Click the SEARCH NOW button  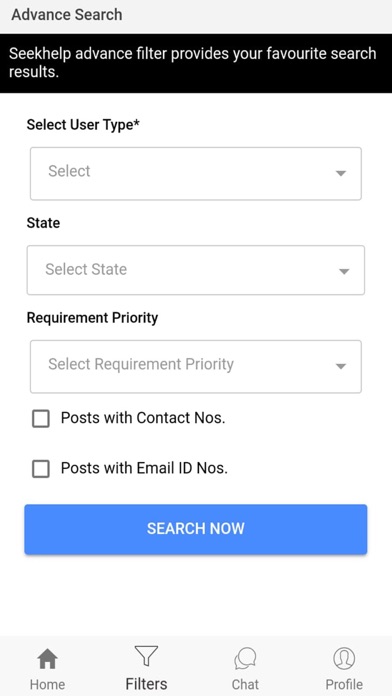196,529
